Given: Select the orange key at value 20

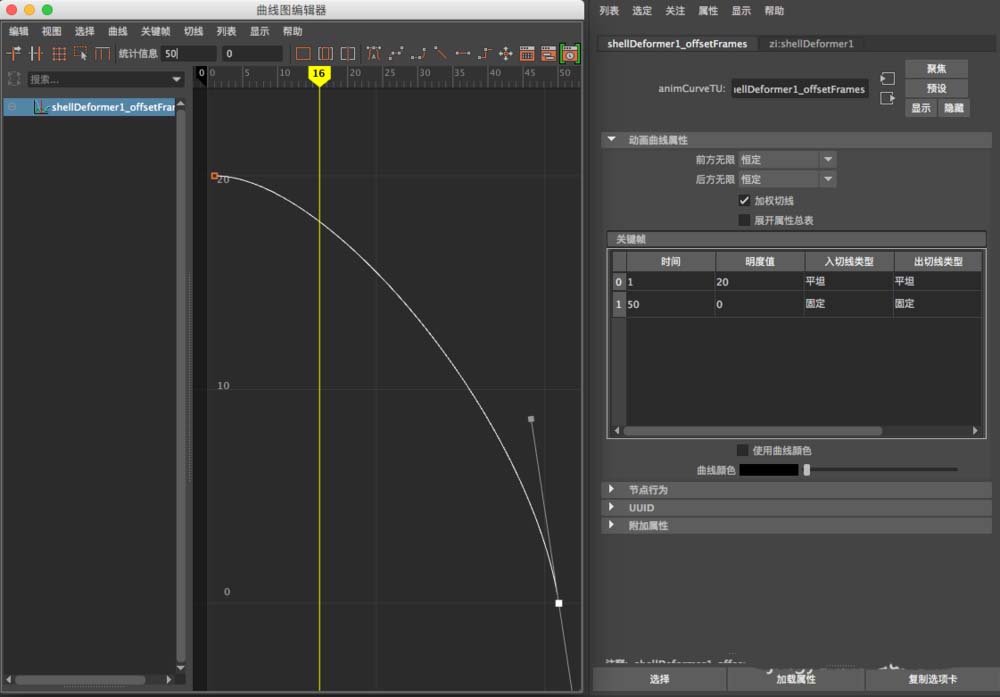Looking at the screenshot, I should click(214, 175).
